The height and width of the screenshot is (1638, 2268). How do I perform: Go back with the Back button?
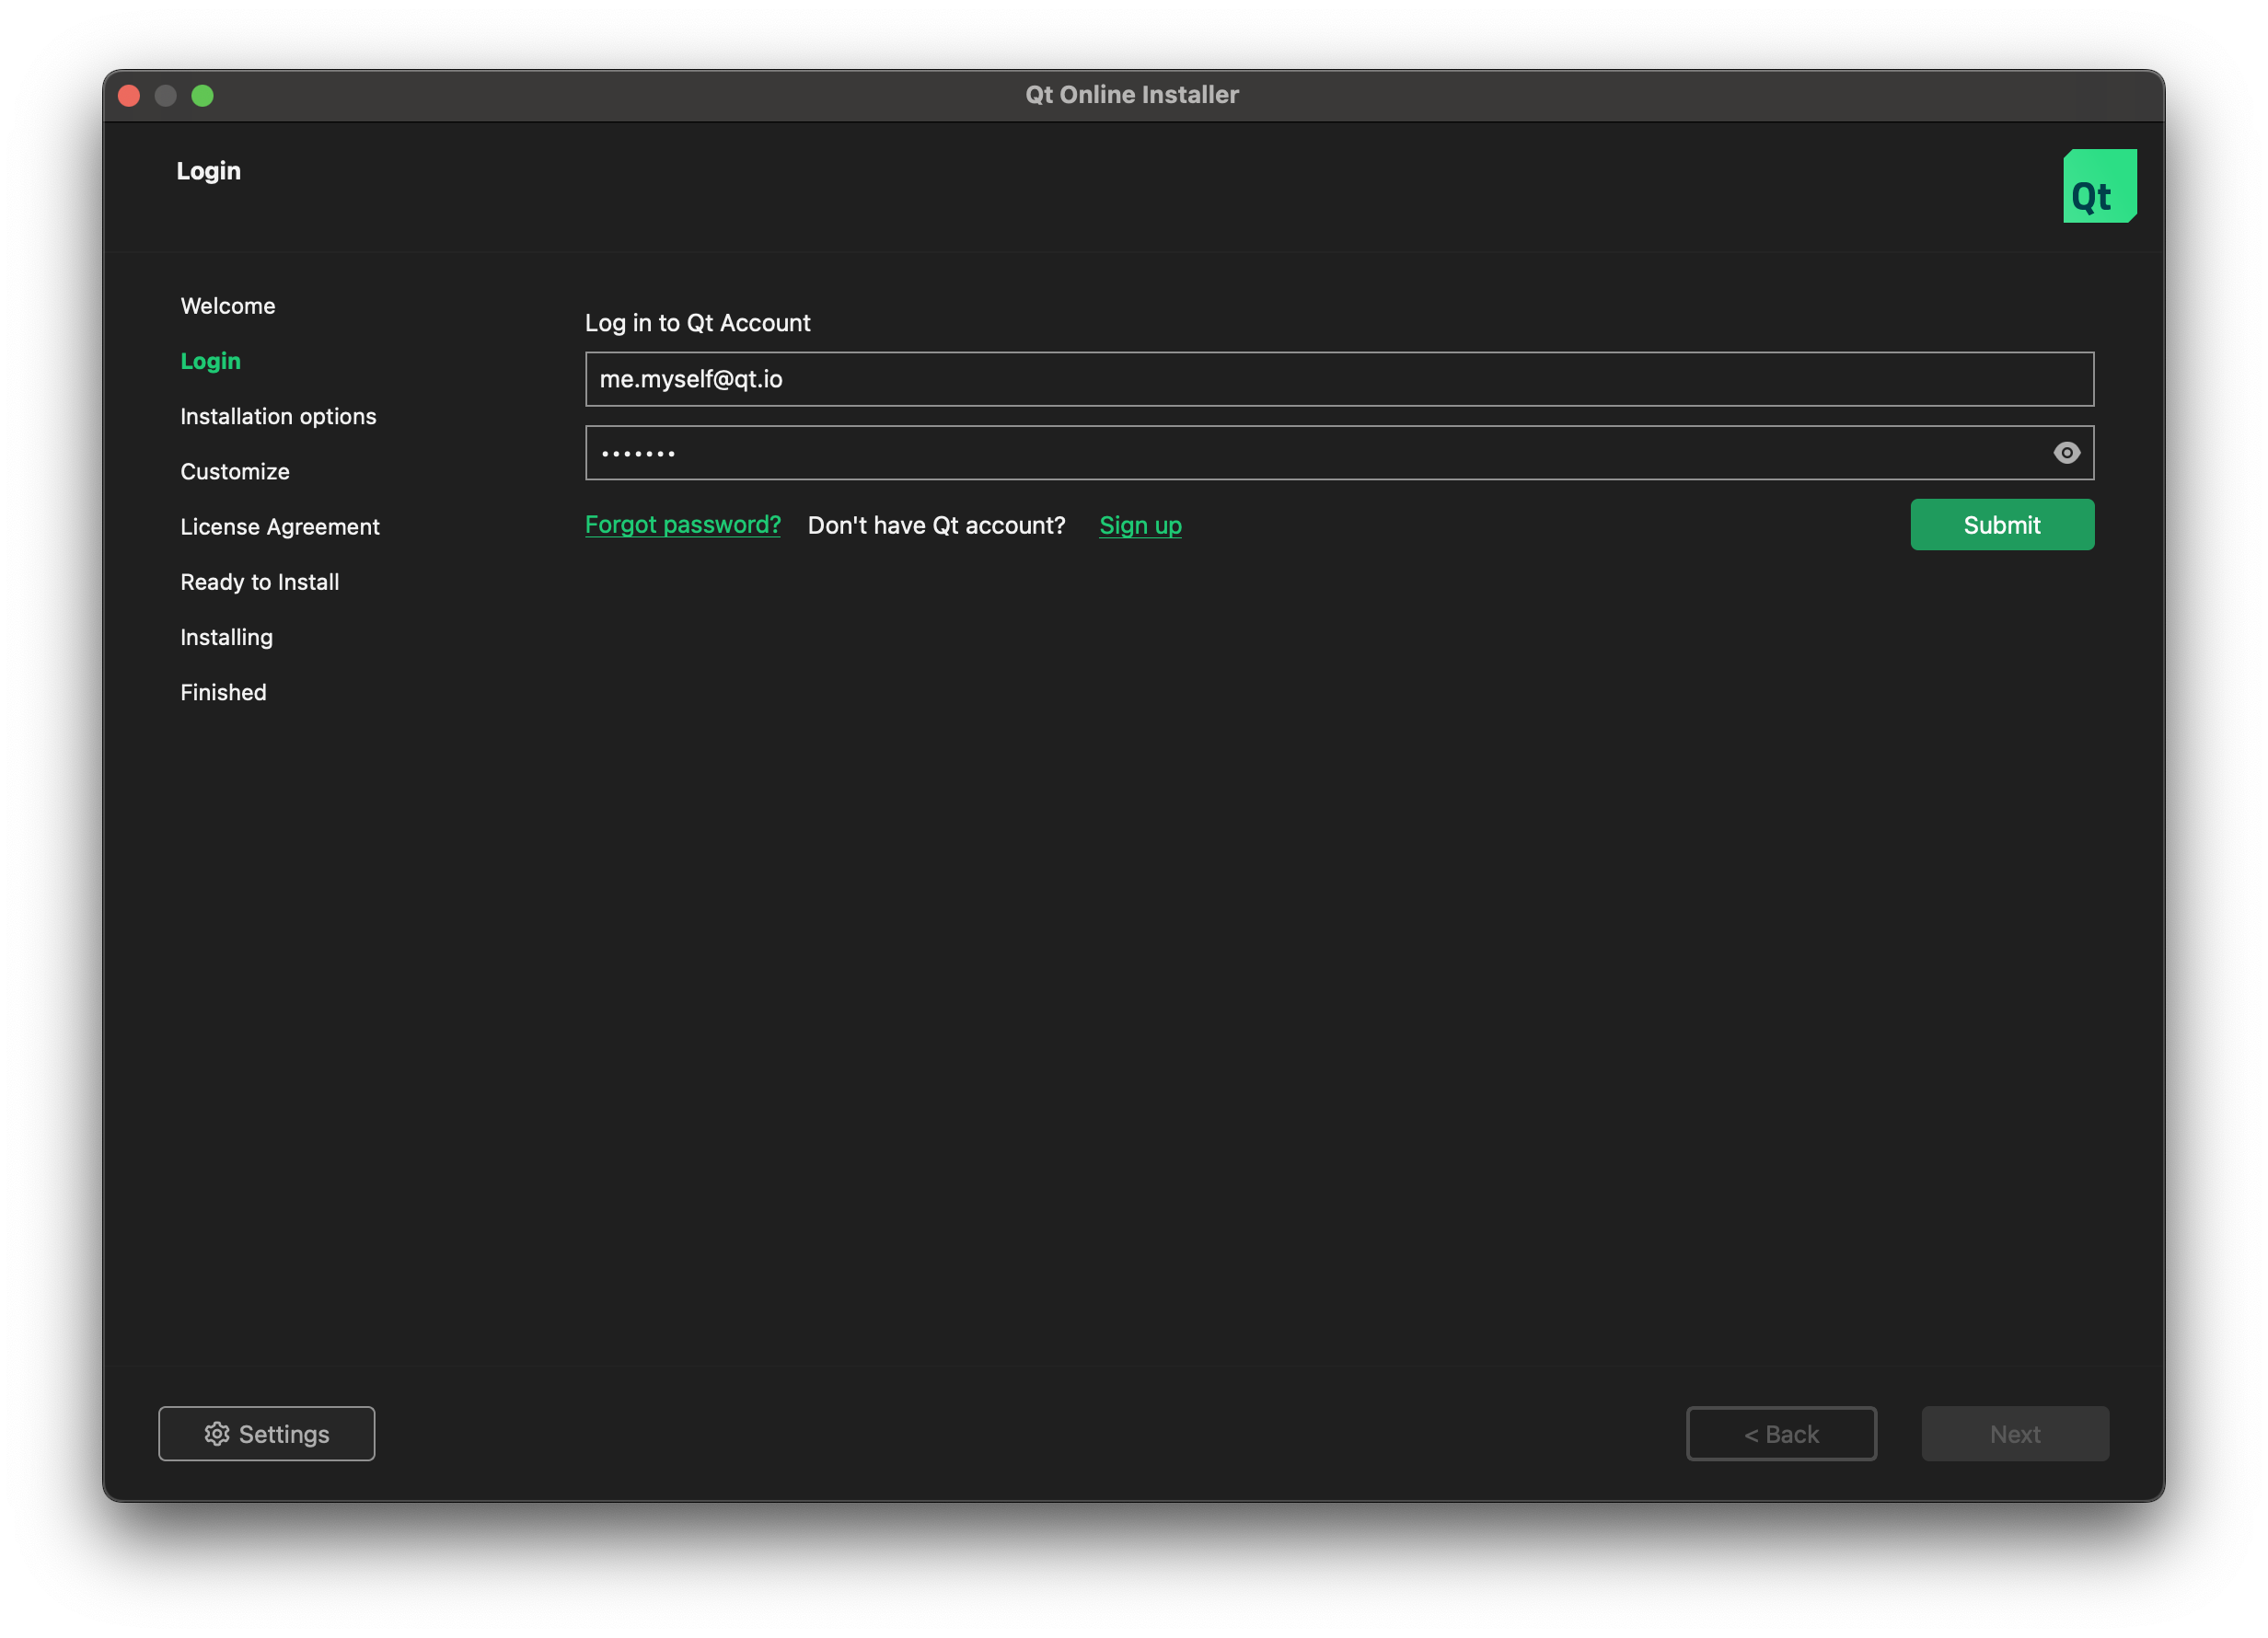click(x=1781, y=1433)
